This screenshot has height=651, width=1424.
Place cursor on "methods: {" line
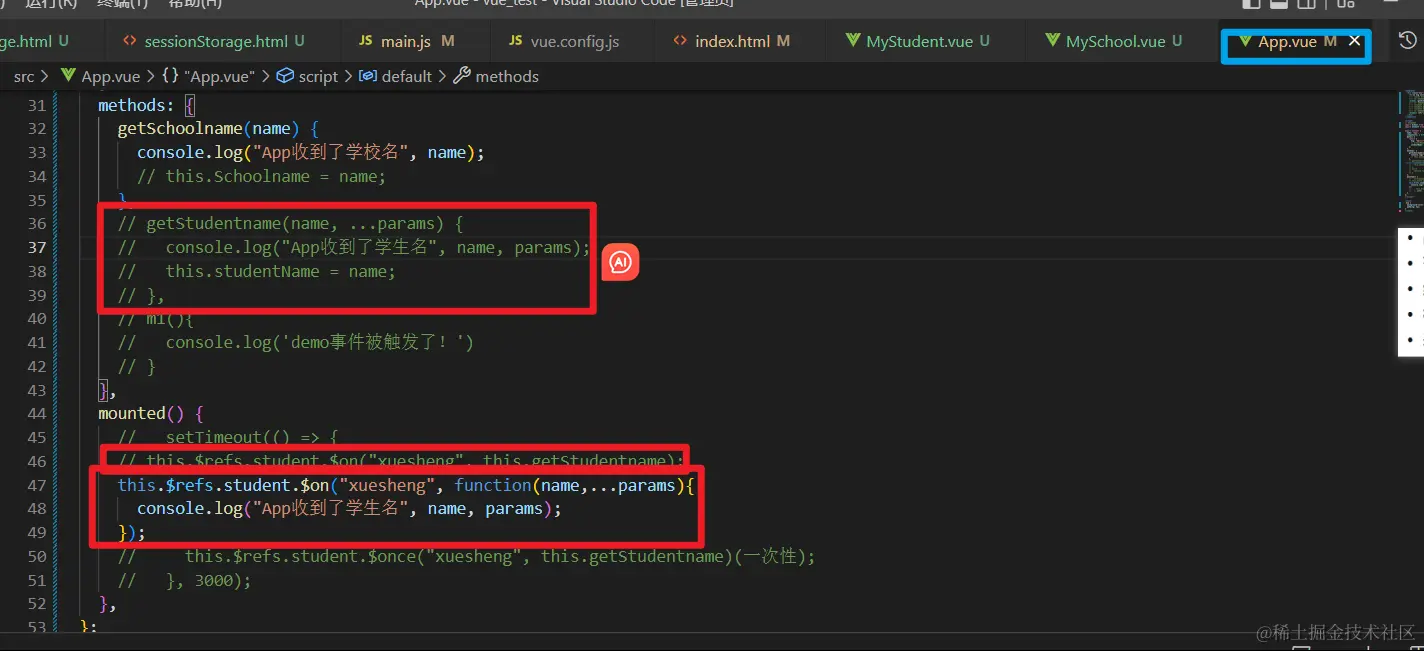[147, 105]
